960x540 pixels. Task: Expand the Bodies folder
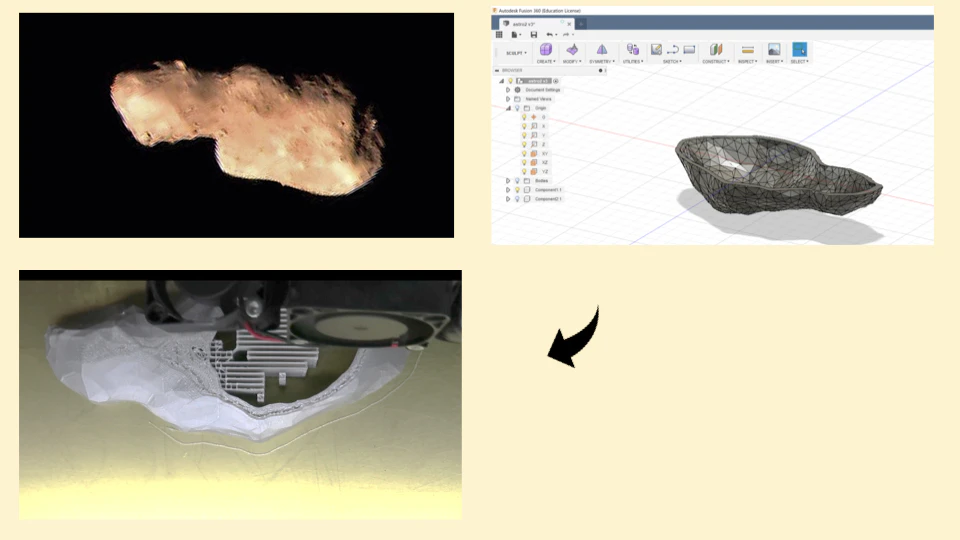pyautogui.click(x=508, y=181)
